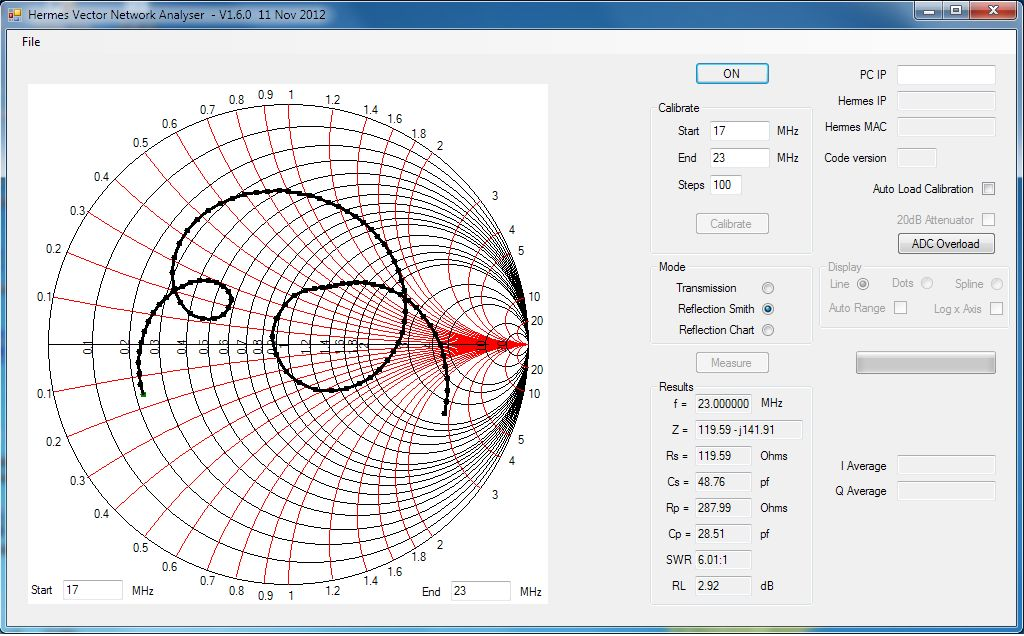Click the PC IP field

pos(944,74)
